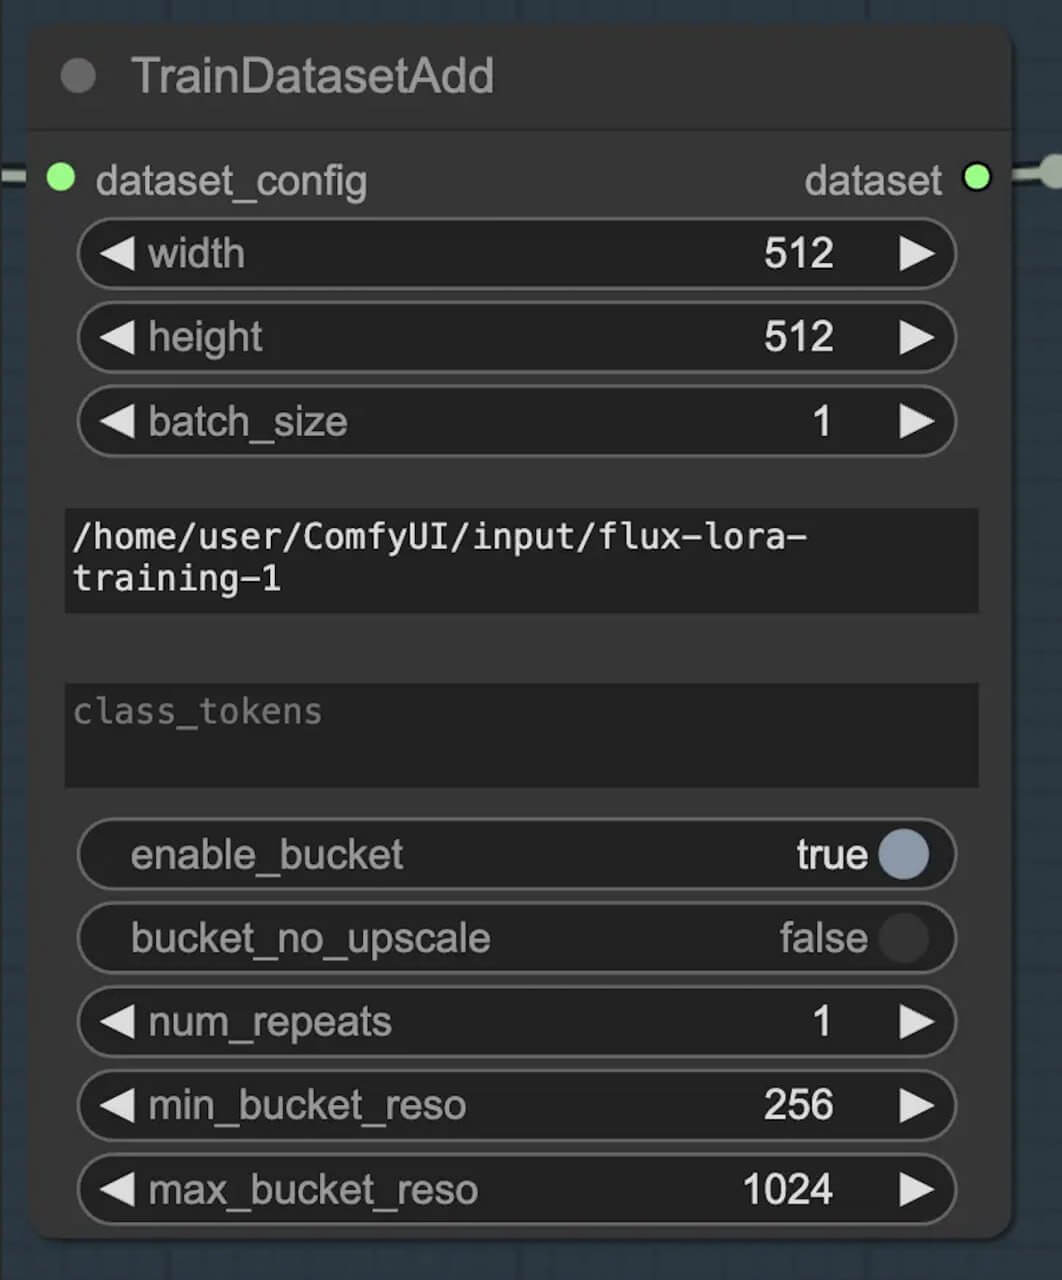Increase min_bucket_reso with the right arrow
This screenshot has height=1280, width=1062.
click(x=916, y=1106)
